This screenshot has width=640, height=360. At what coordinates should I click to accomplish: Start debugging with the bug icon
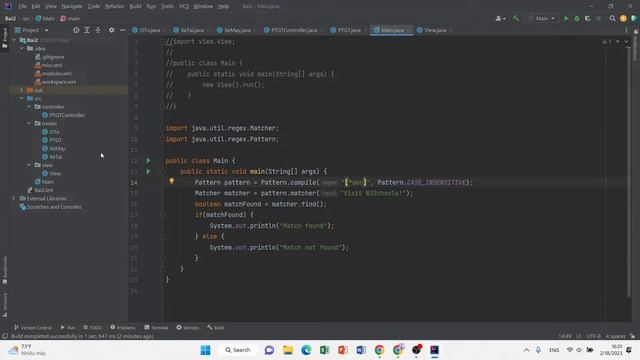pos(577,18)
